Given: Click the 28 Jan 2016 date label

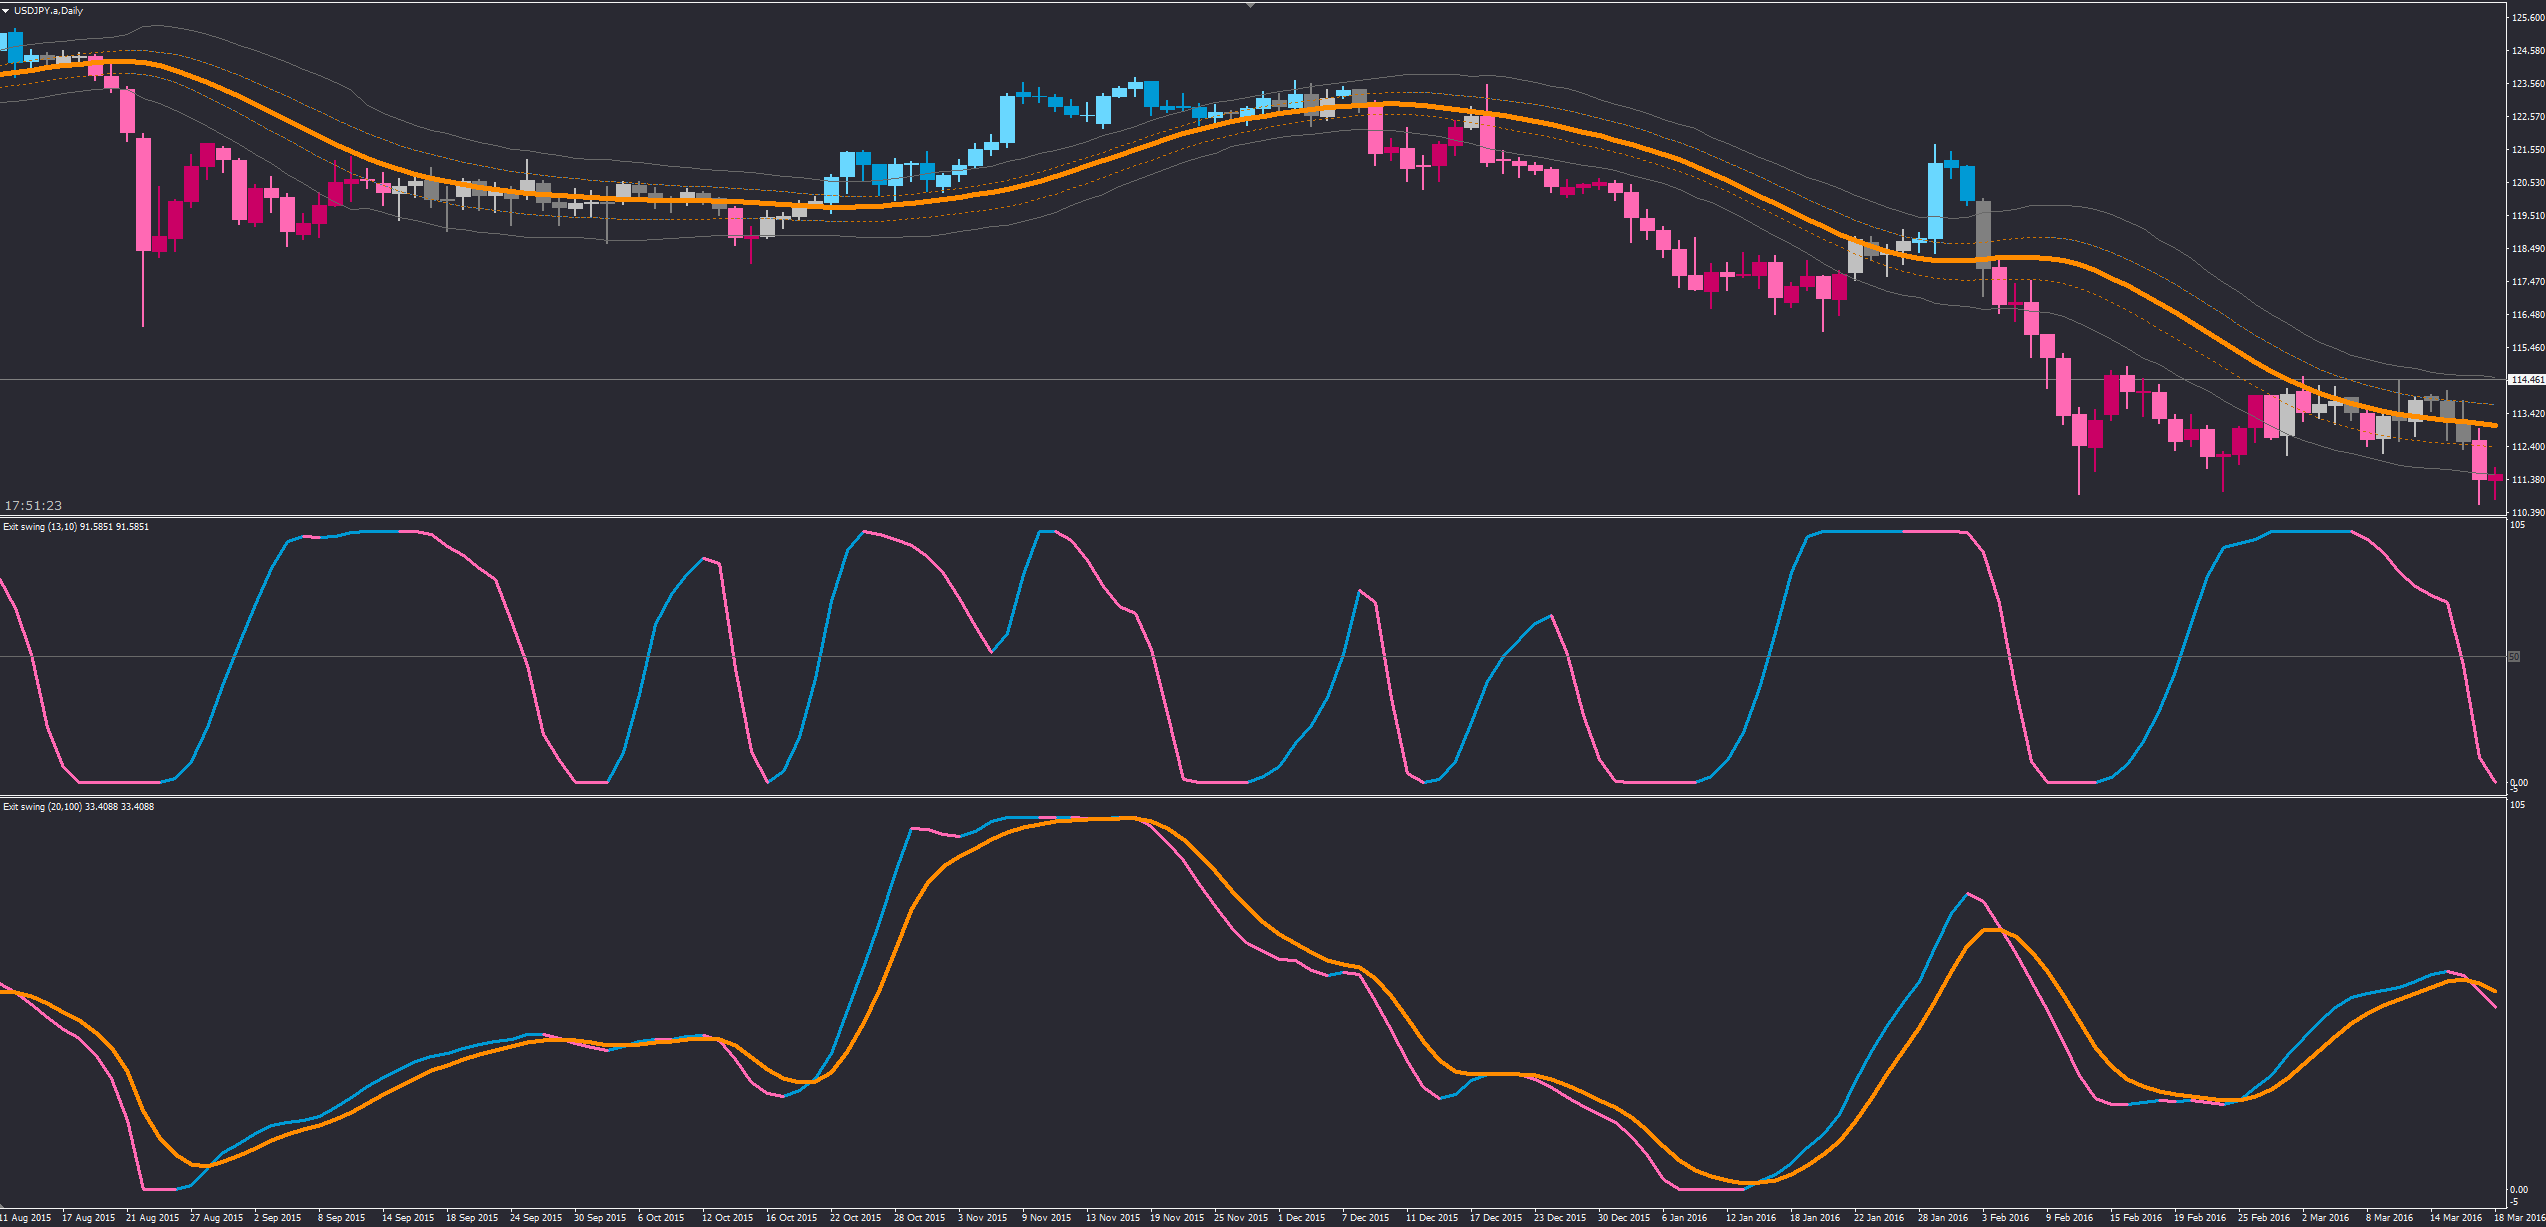Looking at the screenshot, I should coord(1942,1218).
